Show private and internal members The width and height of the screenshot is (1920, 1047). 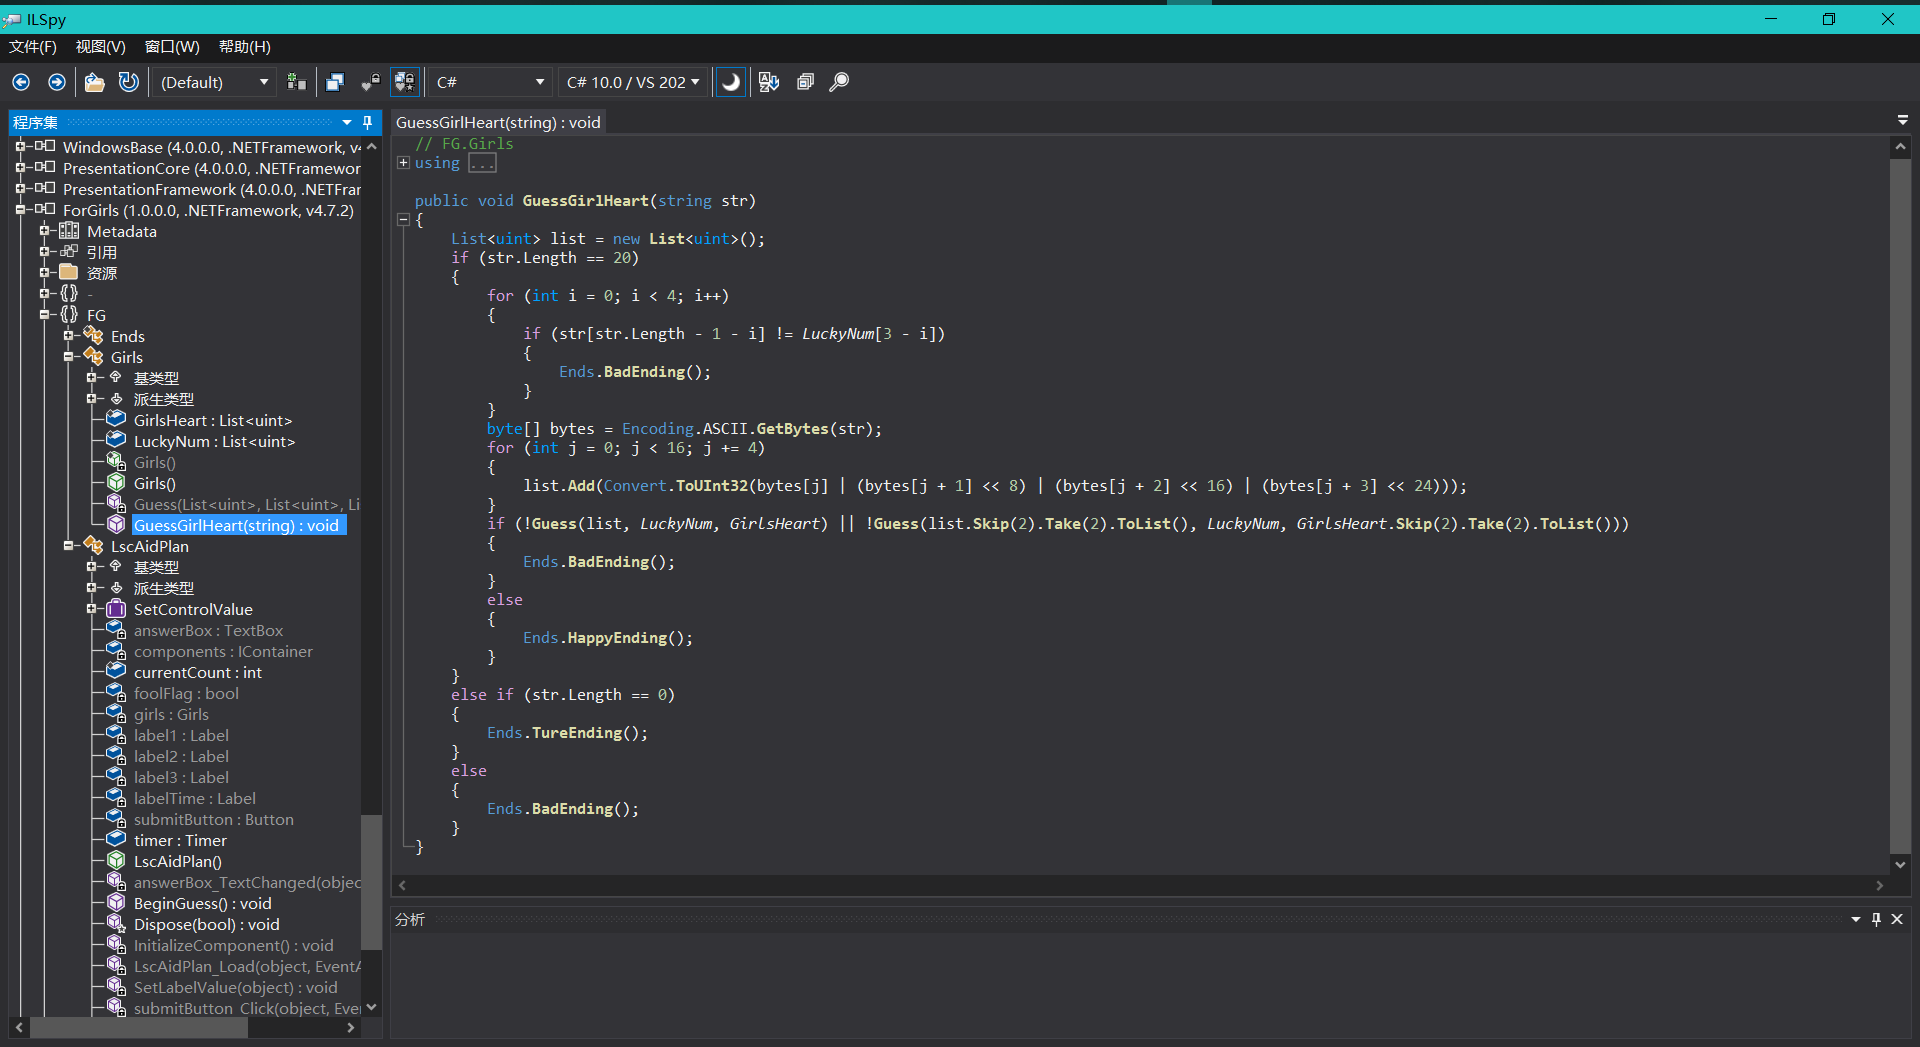tap(370, 82)
